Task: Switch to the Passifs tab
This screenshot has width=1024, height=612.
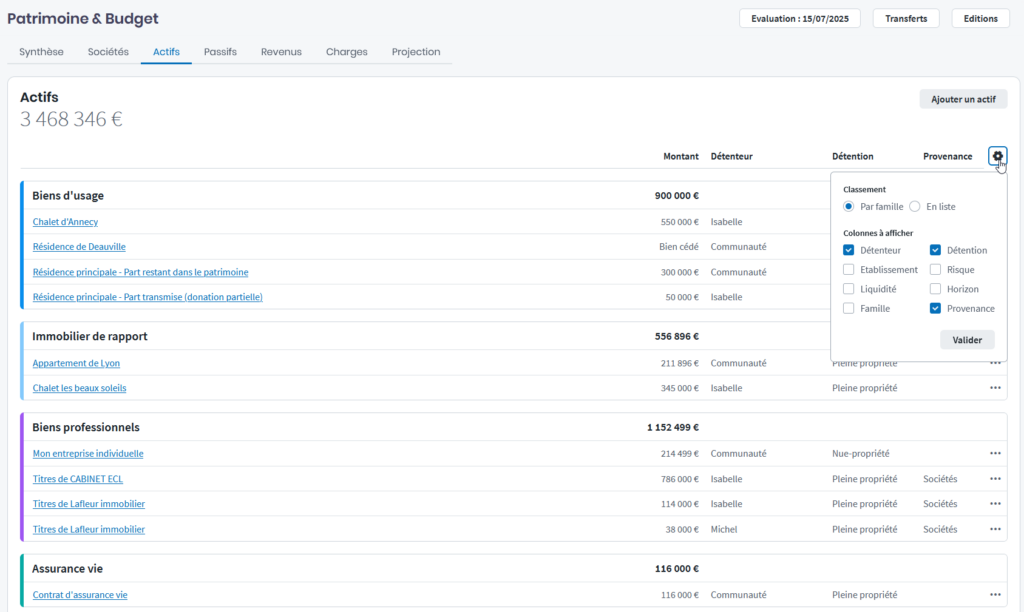Action: tap(220, 52)
